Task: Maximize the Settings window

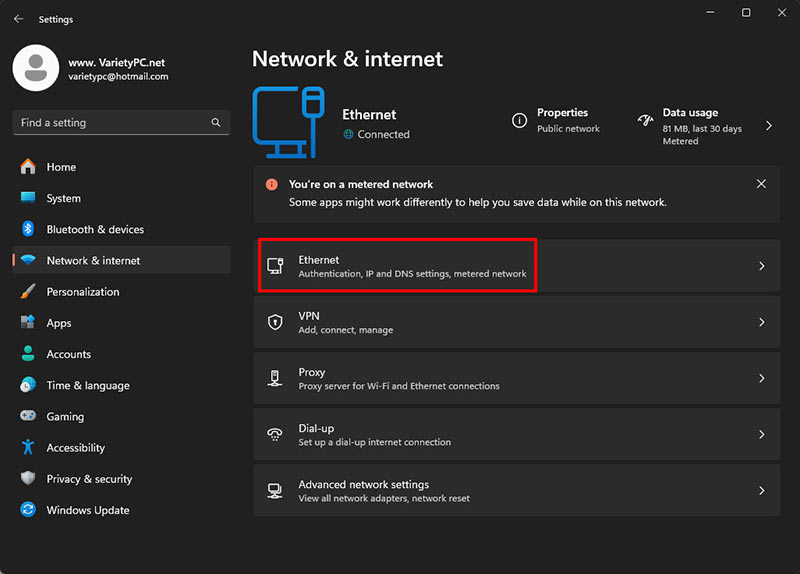Action: [746, 12]
